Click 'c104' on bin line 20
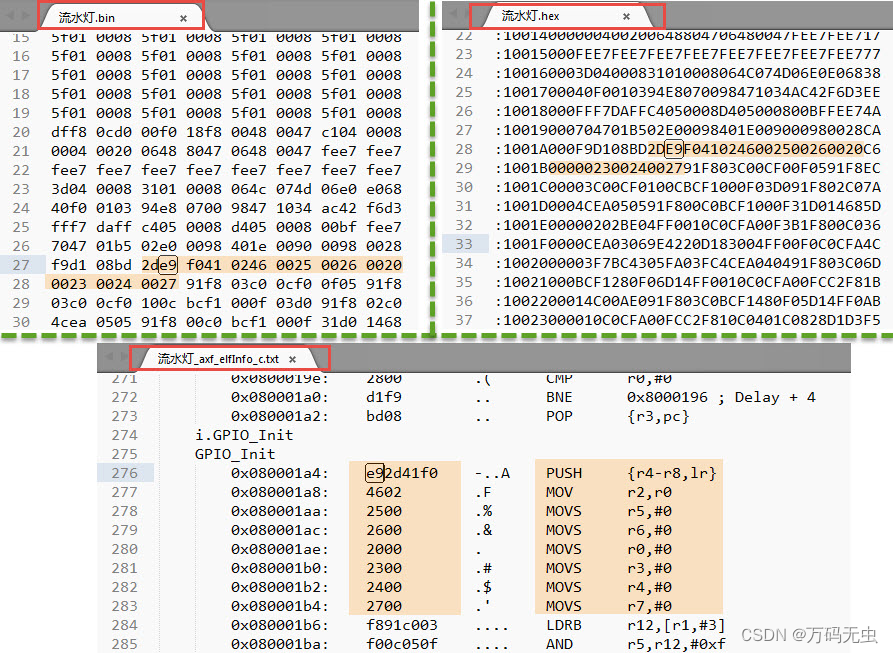Screen dimensions: 893x653 coord(339,132)
